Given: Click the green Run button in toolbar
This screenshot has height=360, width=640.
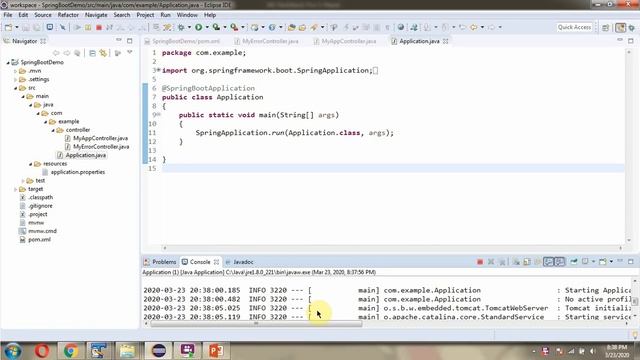Looking at the screenshot, I should click(x=199, y=27).
